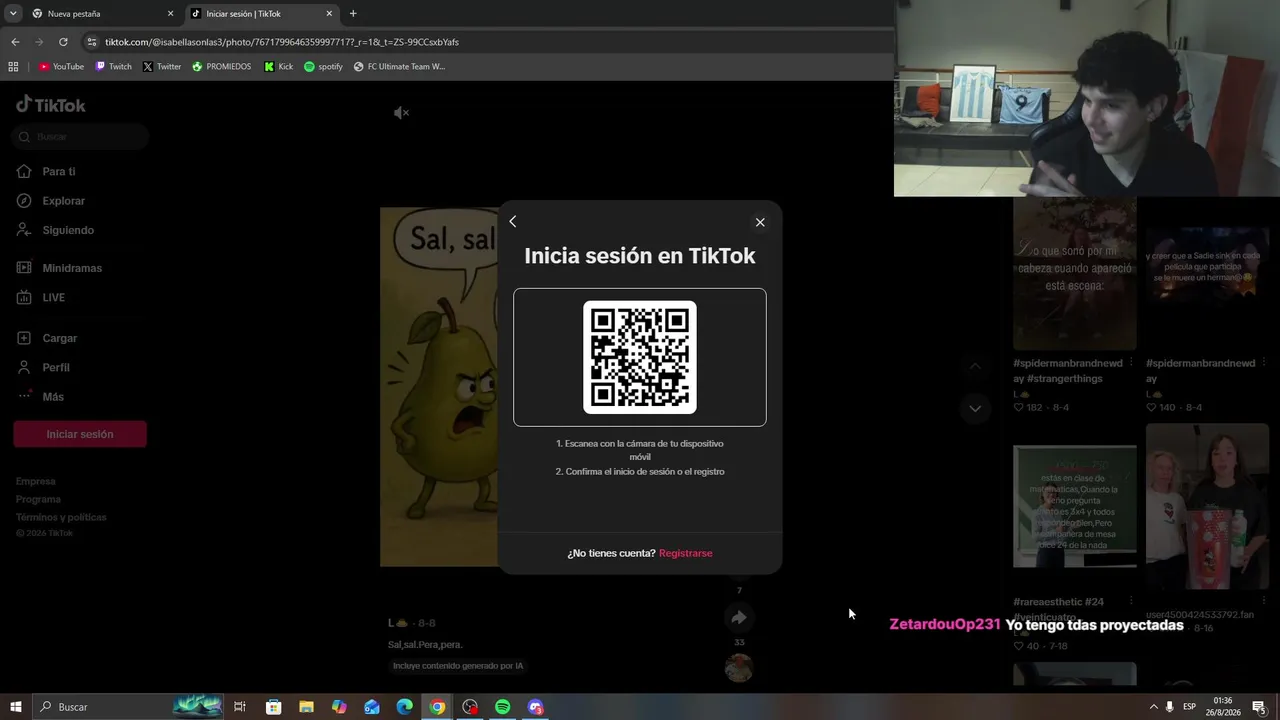Go to the next post arrow
Image resolution: width=1280 pixels, height=720 pixels.
coord(975,408)
